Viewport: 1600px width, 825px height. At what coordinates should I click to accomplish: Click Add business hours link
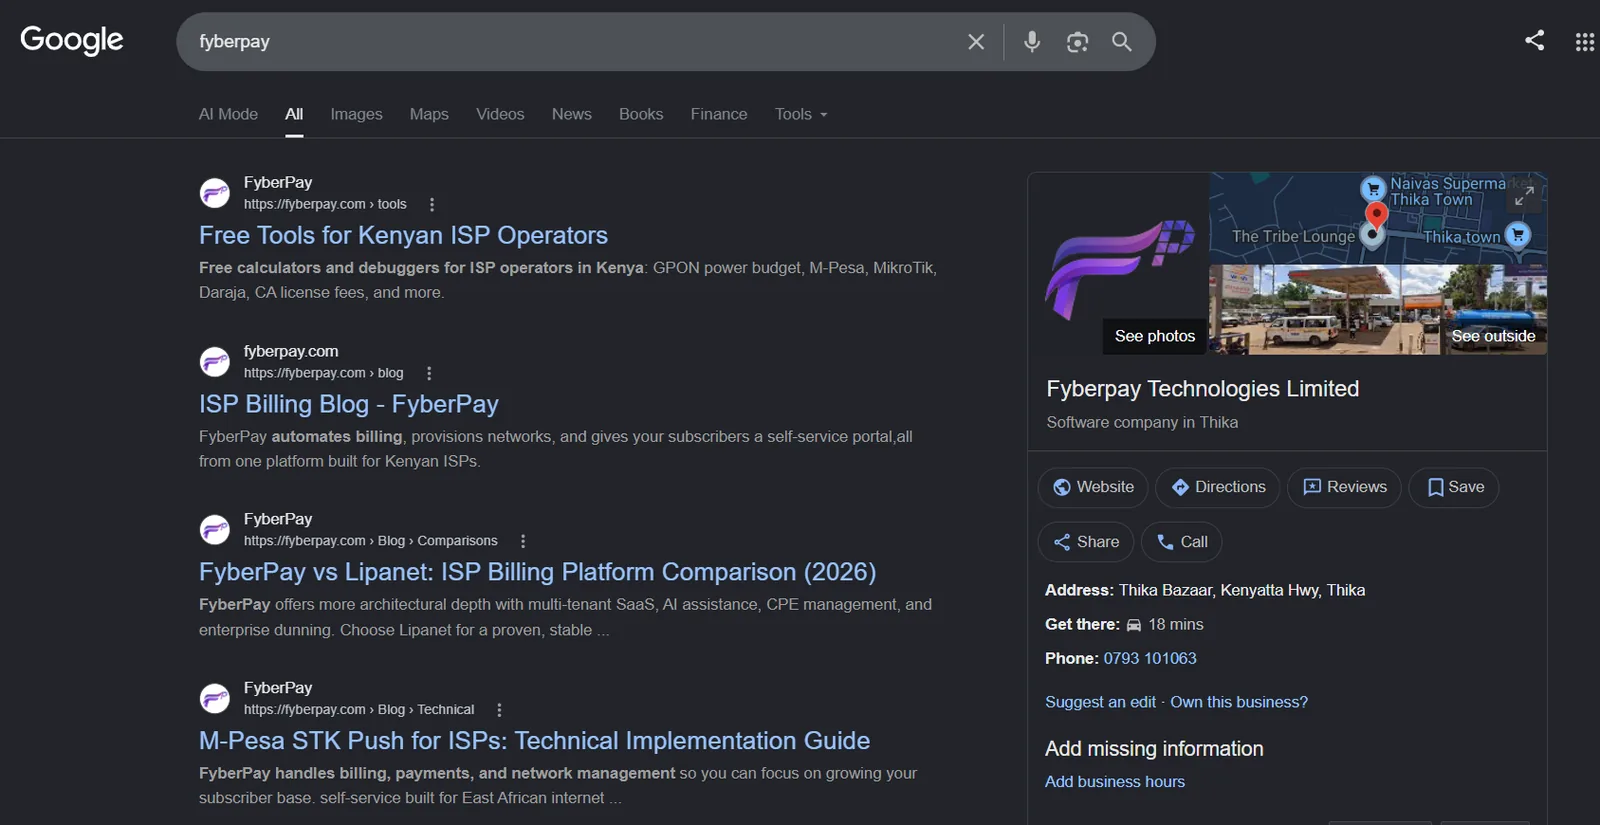(x=1115, y=782)
